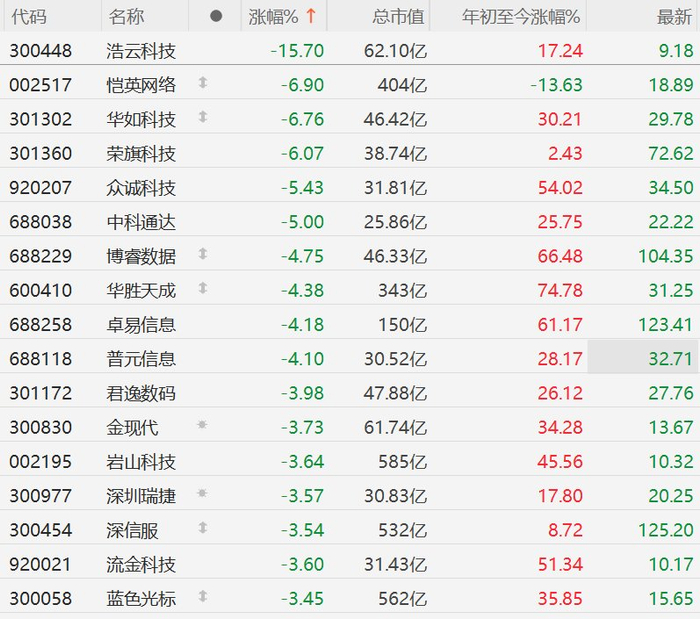Select stock name 众诚科技
This screenshot has height=619, width=700.
[141, 187]
